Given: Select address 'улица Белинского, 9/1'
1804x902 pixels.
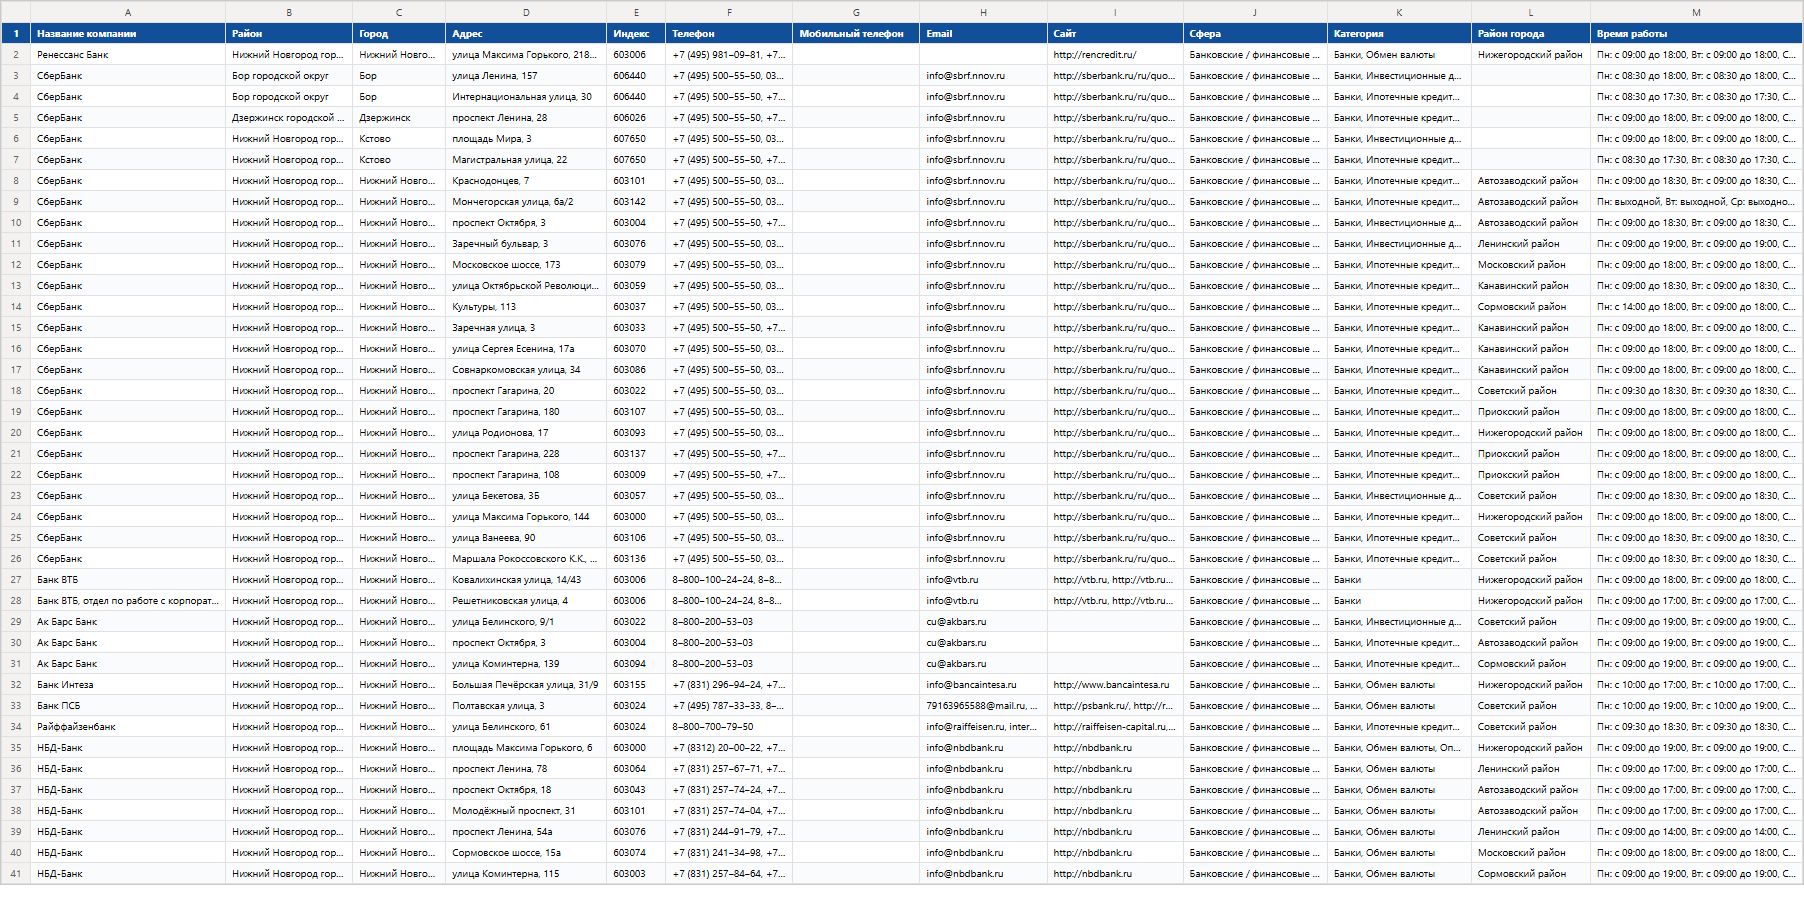Looking at the screenshot, I should click(526, 622).
